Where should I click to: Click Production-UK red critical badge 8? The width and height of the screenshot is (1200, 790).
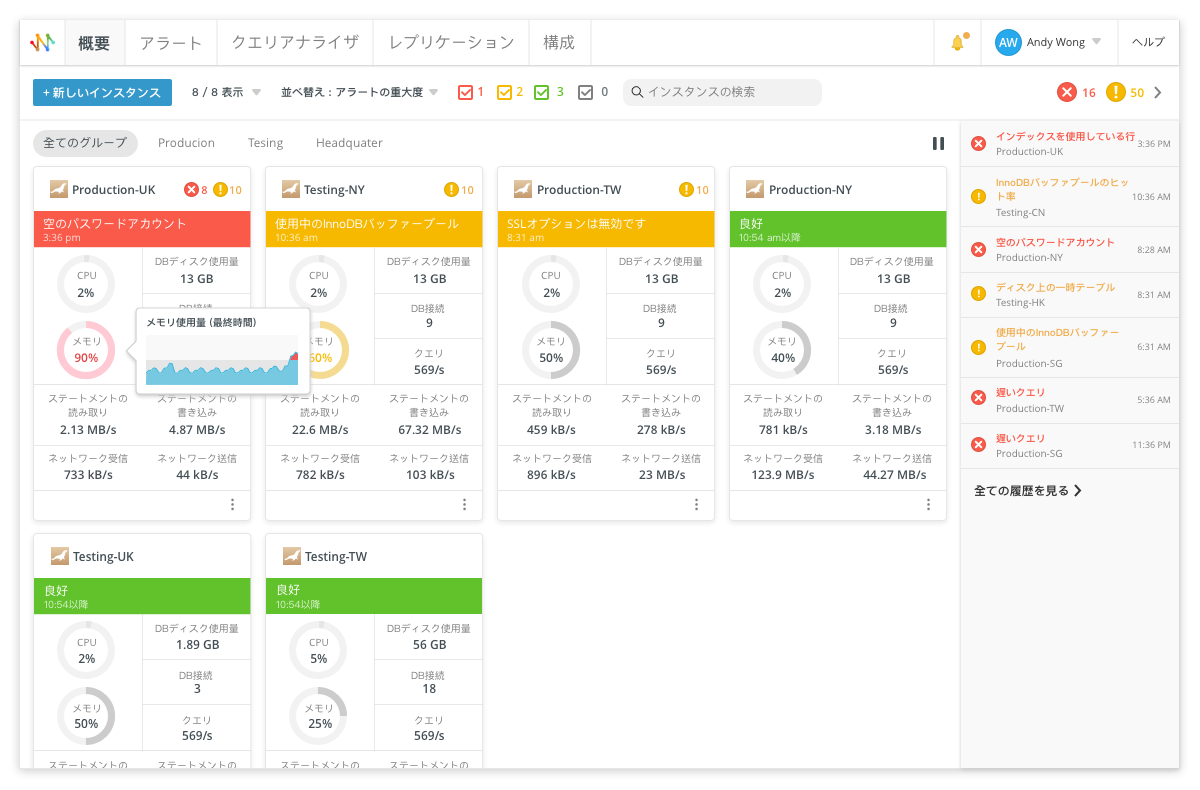click(196, 190)
